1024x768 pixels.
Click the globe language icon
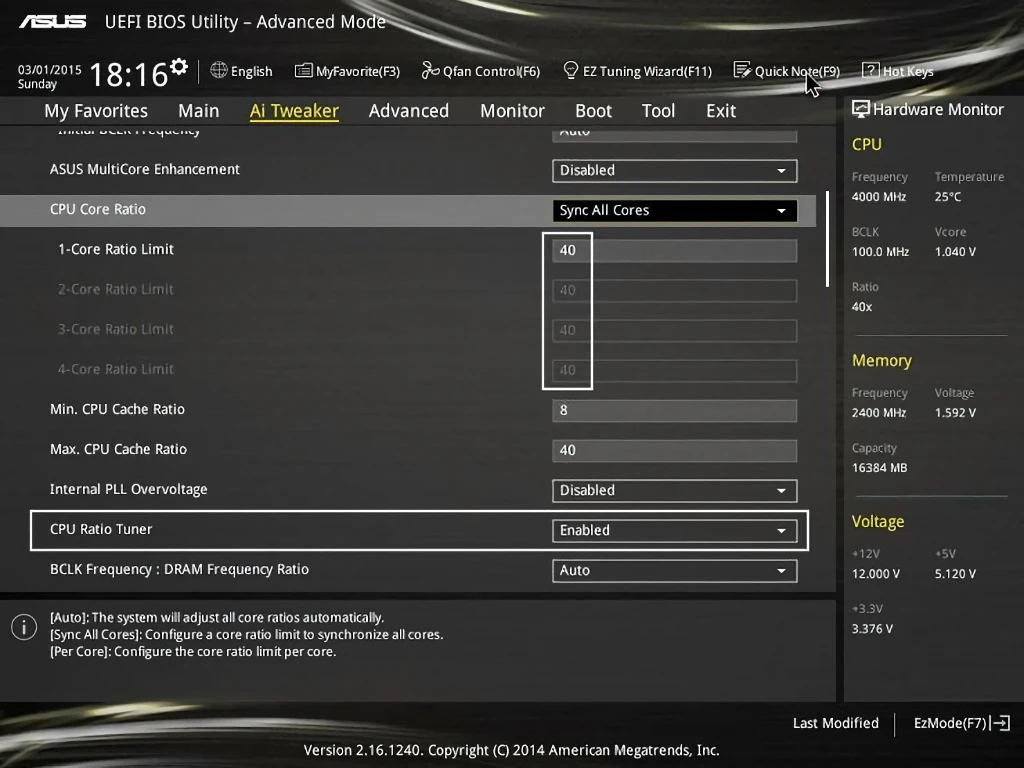click(x=219, y=70)
